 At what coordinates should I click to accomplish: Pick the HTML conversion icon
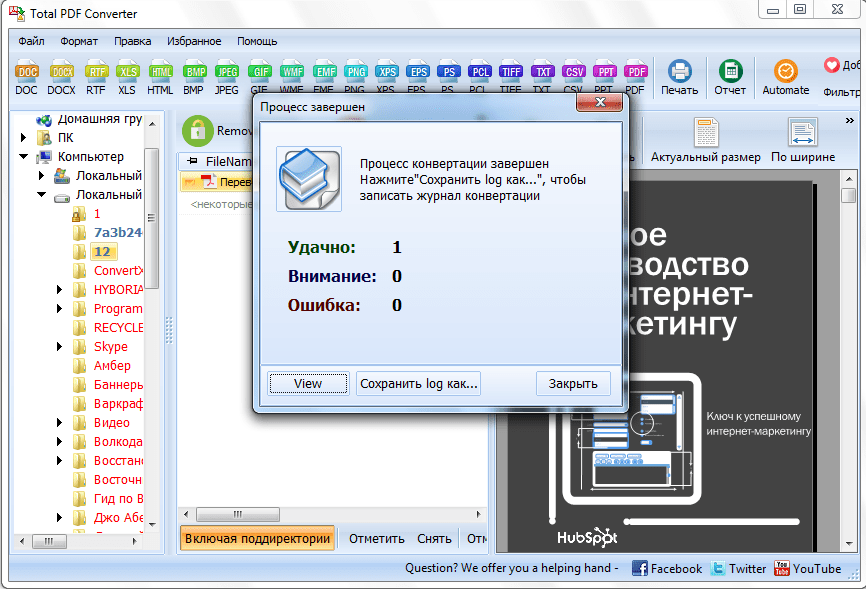pos(160,72)
